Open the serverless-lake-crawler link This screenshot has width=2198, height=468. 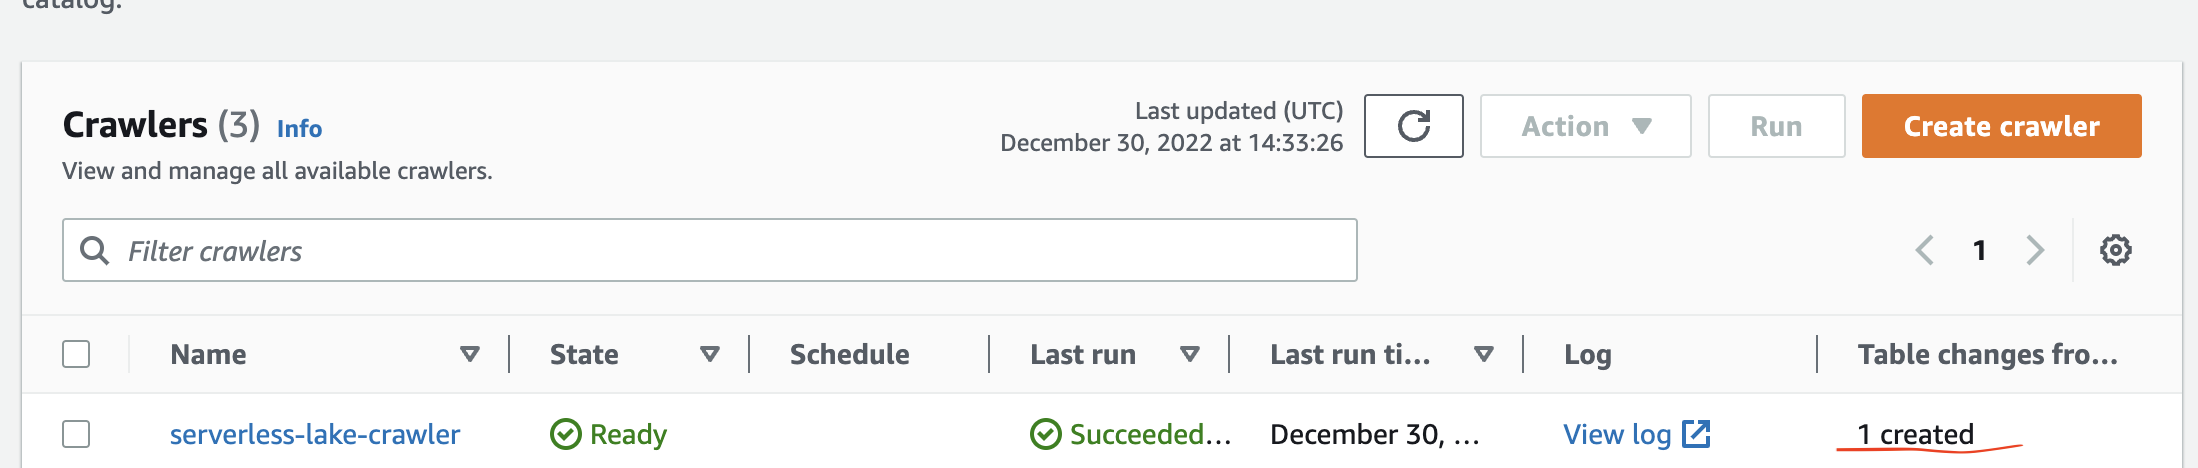click(x=315, y=434)
